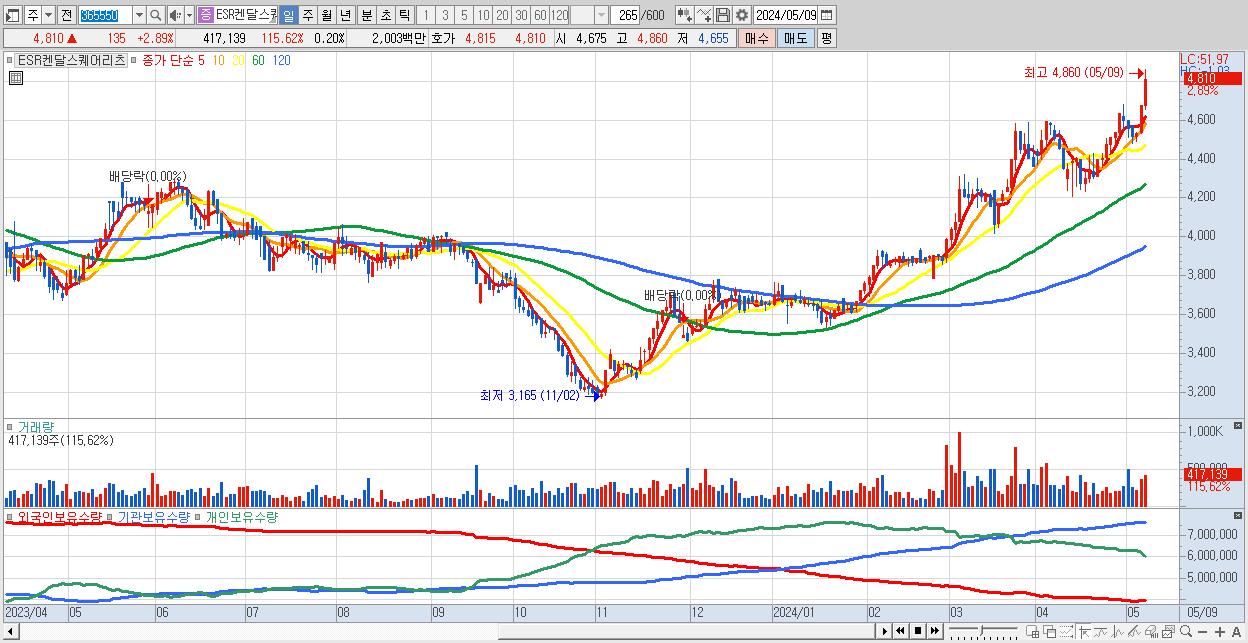This screenshot has width=1248, height=643.
Task: Click the speaker sound icon
Action: 175,15
